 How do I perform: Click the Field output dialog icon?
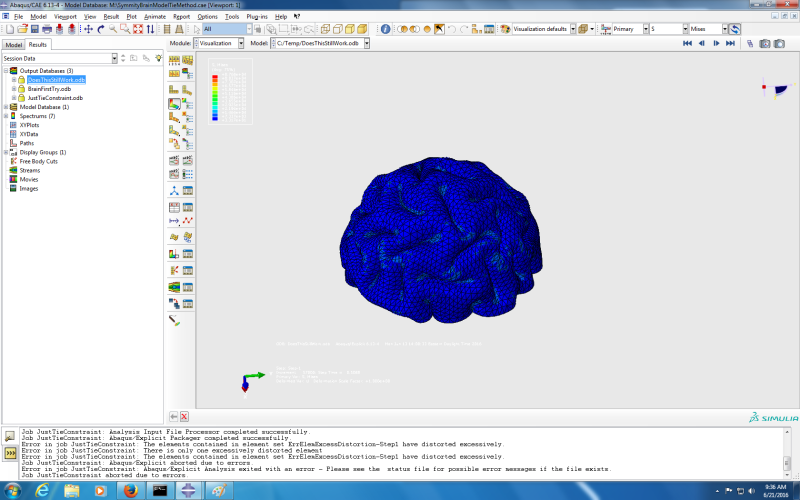point(606,29)
